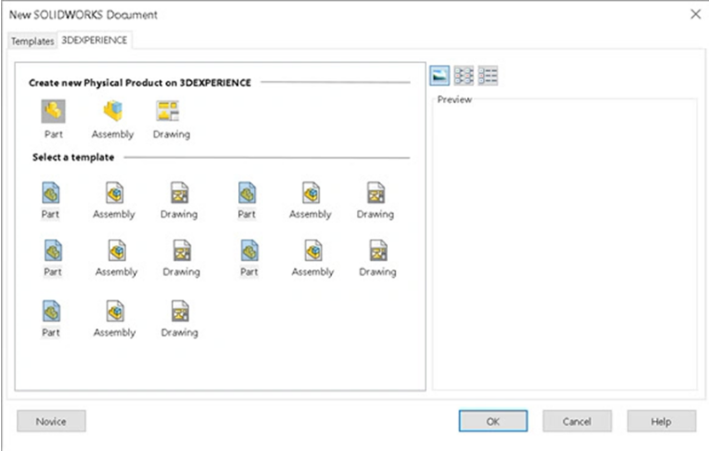
Task: Click the 'Select a template' heading
Action: tap(73, 157)
